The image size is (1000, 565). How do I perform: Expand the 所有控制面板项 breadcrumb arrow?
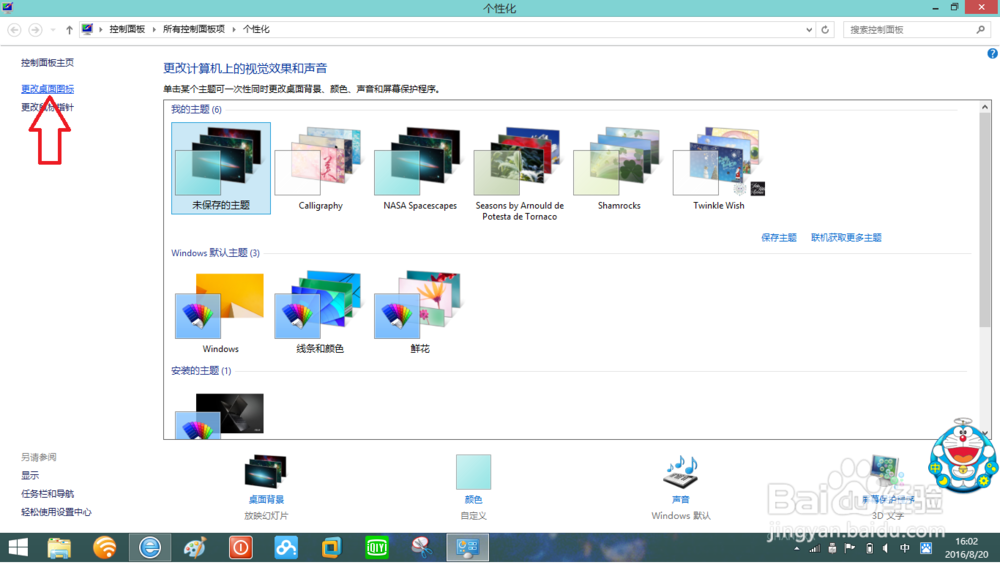(233, 29)
